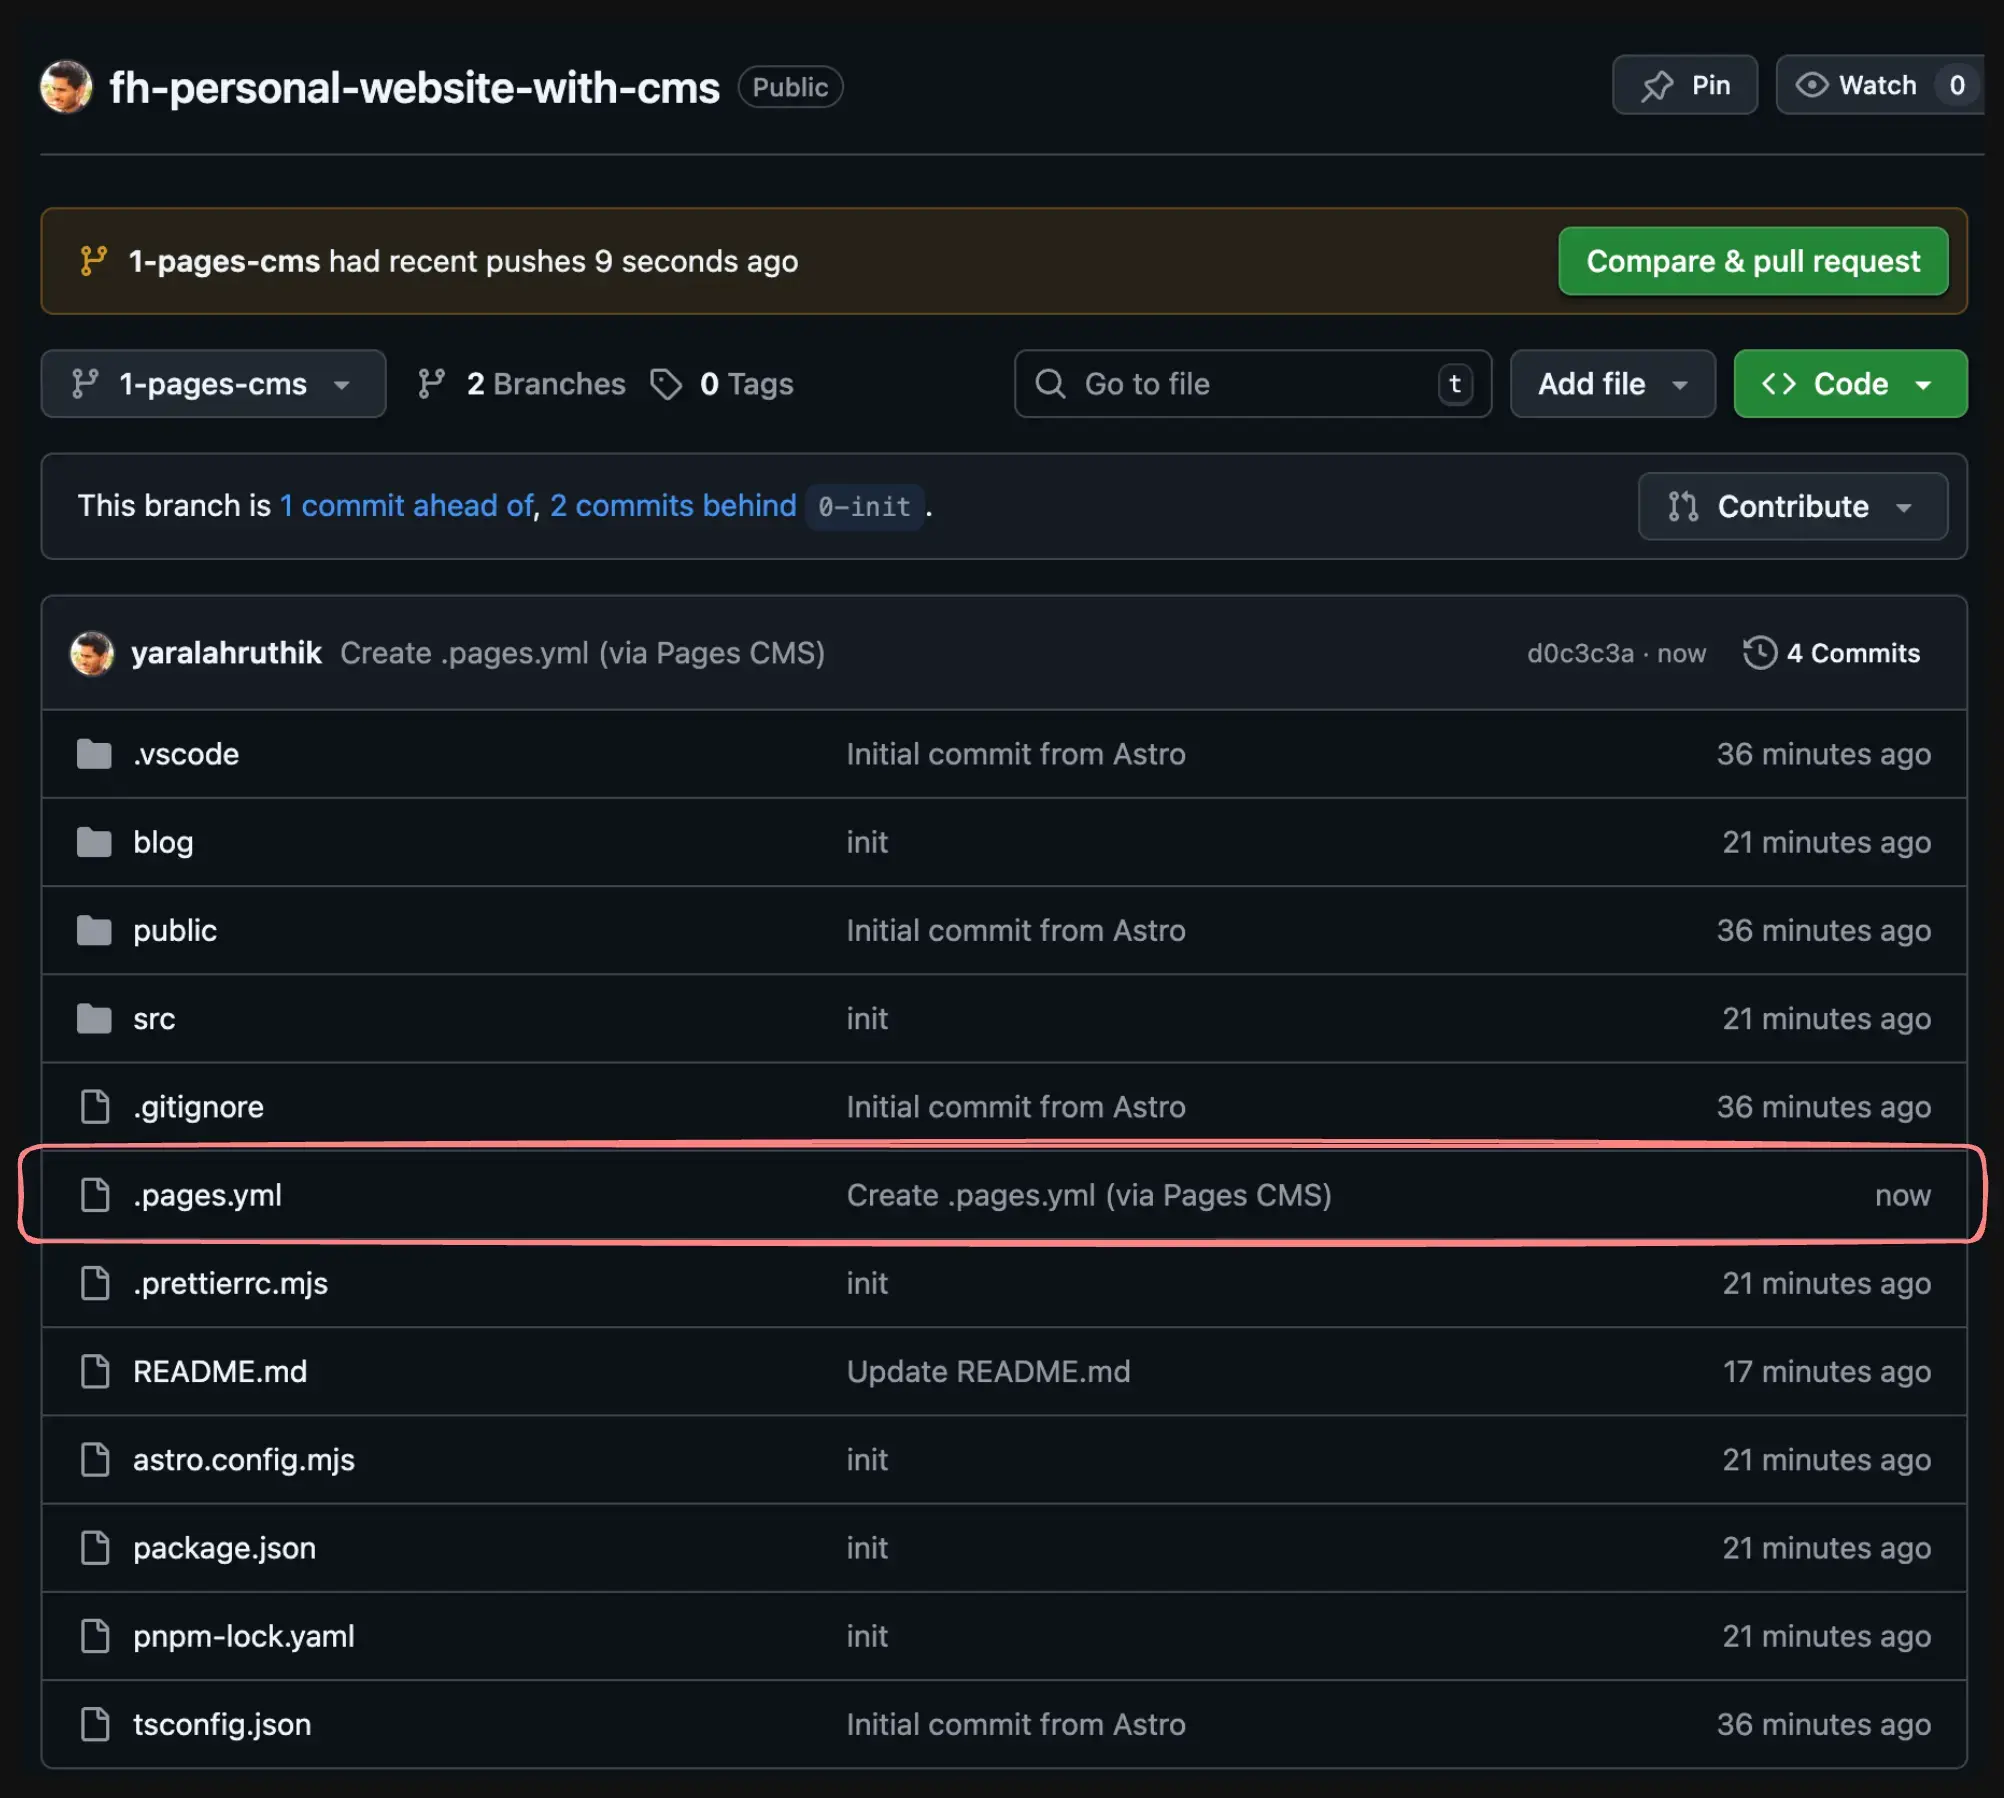Image resolution: width=2004 pixels, height=1798 pixels.
Task: Click the history clock icon near 4 Commits
Action: (x=1761, y=652)
